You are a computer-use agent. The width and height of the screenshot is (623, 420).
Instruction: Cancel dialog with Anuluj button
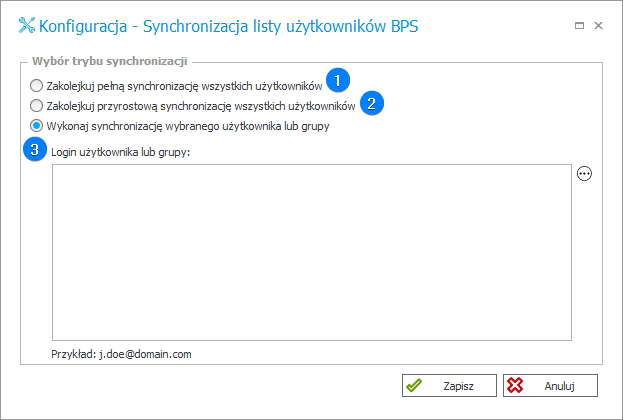(x=550, y=385)
